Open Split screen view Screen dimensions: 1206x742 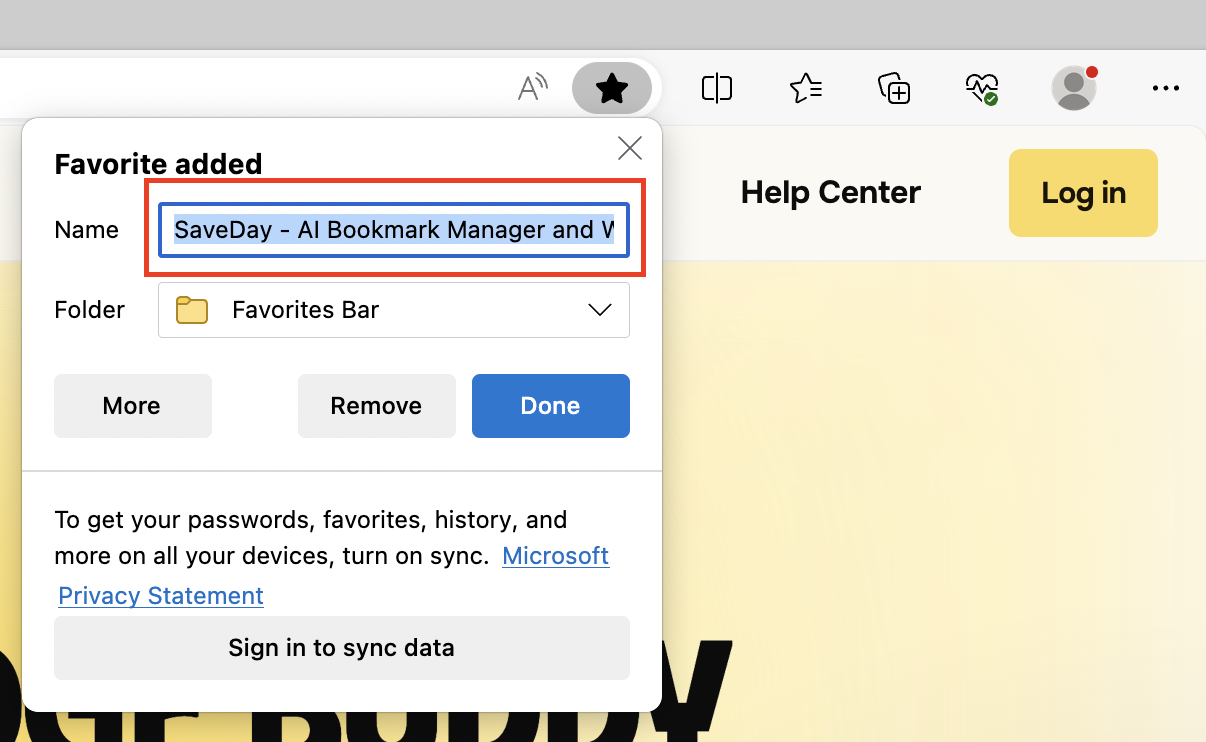point(717,88)
